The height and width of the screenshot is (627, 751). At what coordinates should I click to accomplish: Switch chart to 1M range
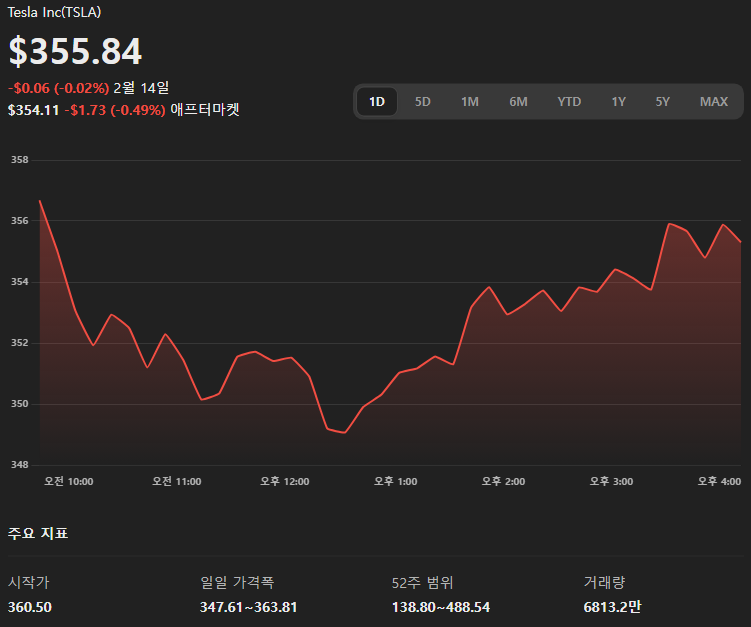pos(469,102)
